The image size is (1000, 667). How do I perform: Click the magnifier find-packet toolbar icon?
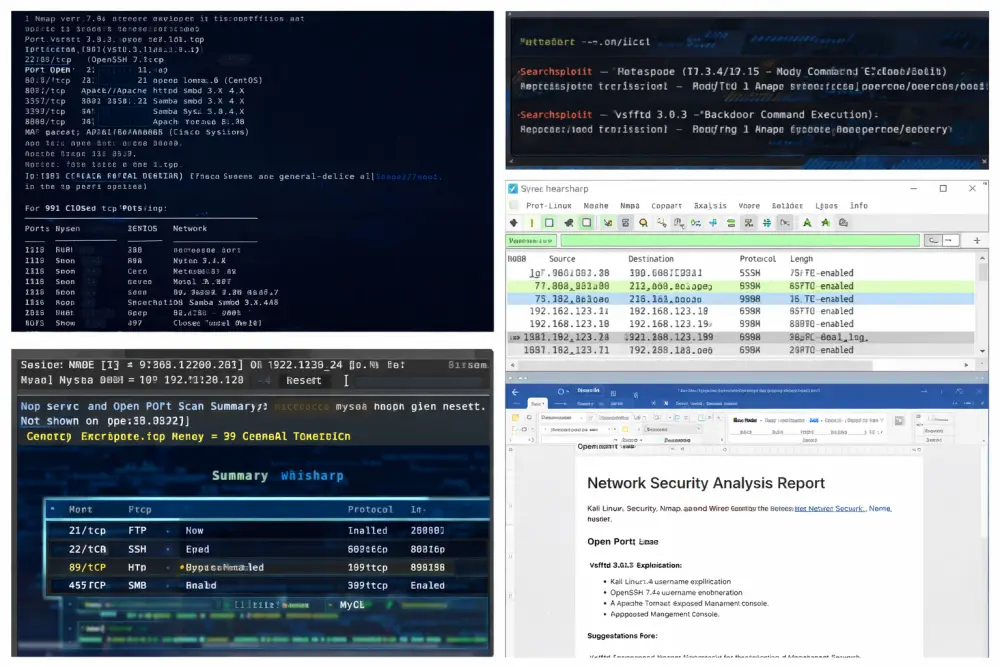pos(643,223)
